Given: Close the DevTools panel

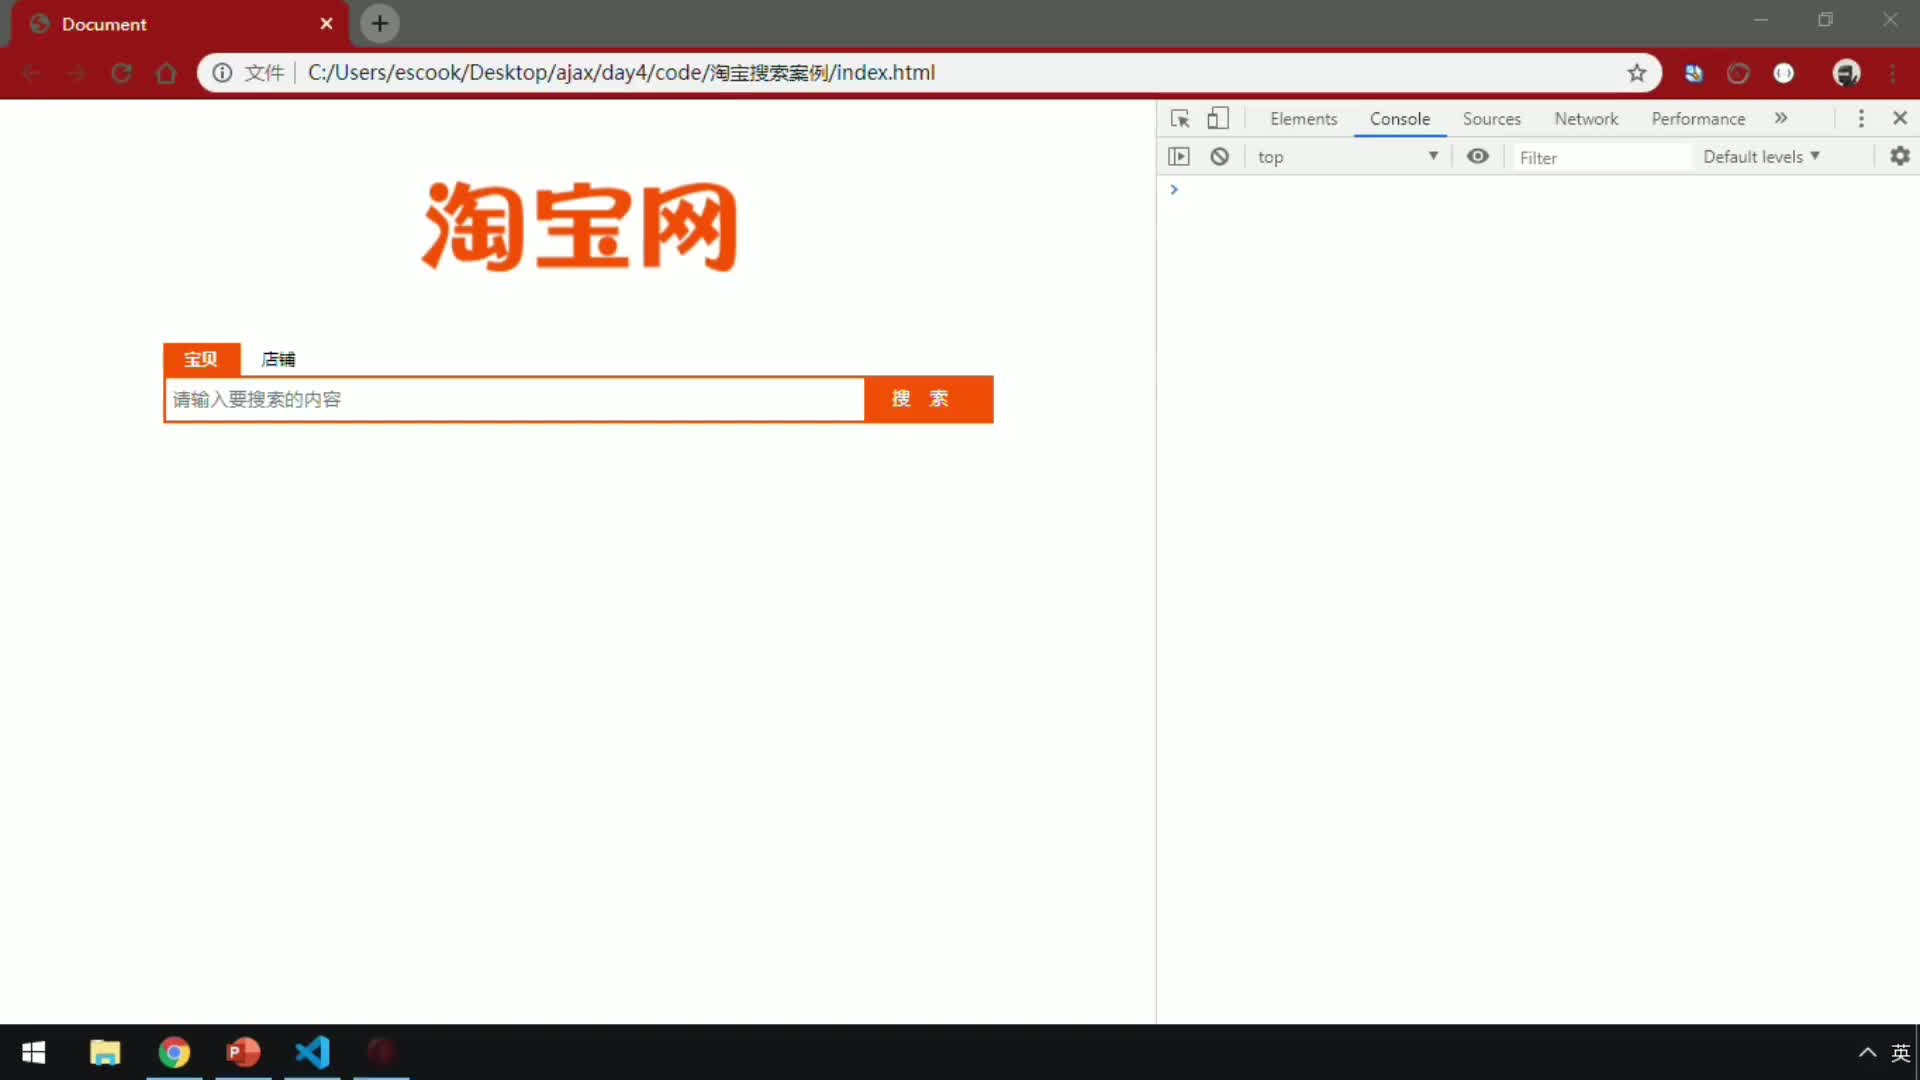Looking at the screenshot, I should 1900,118.
